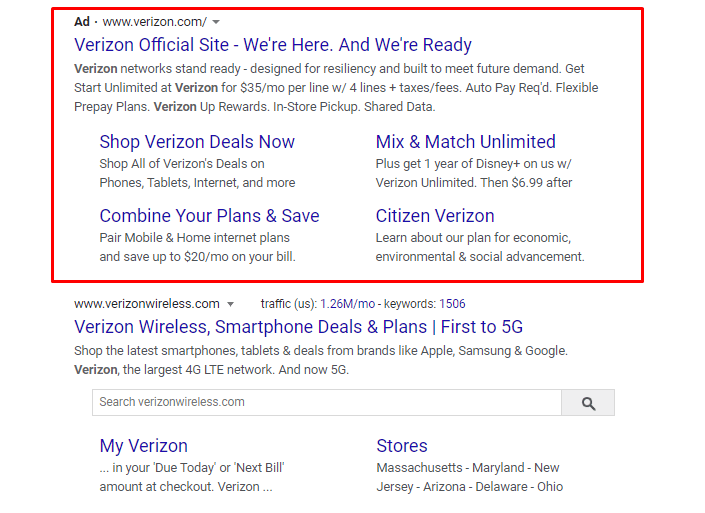
Task: Open the ad's www.verizon.com dropdown arrow
Action: (216, 22)
